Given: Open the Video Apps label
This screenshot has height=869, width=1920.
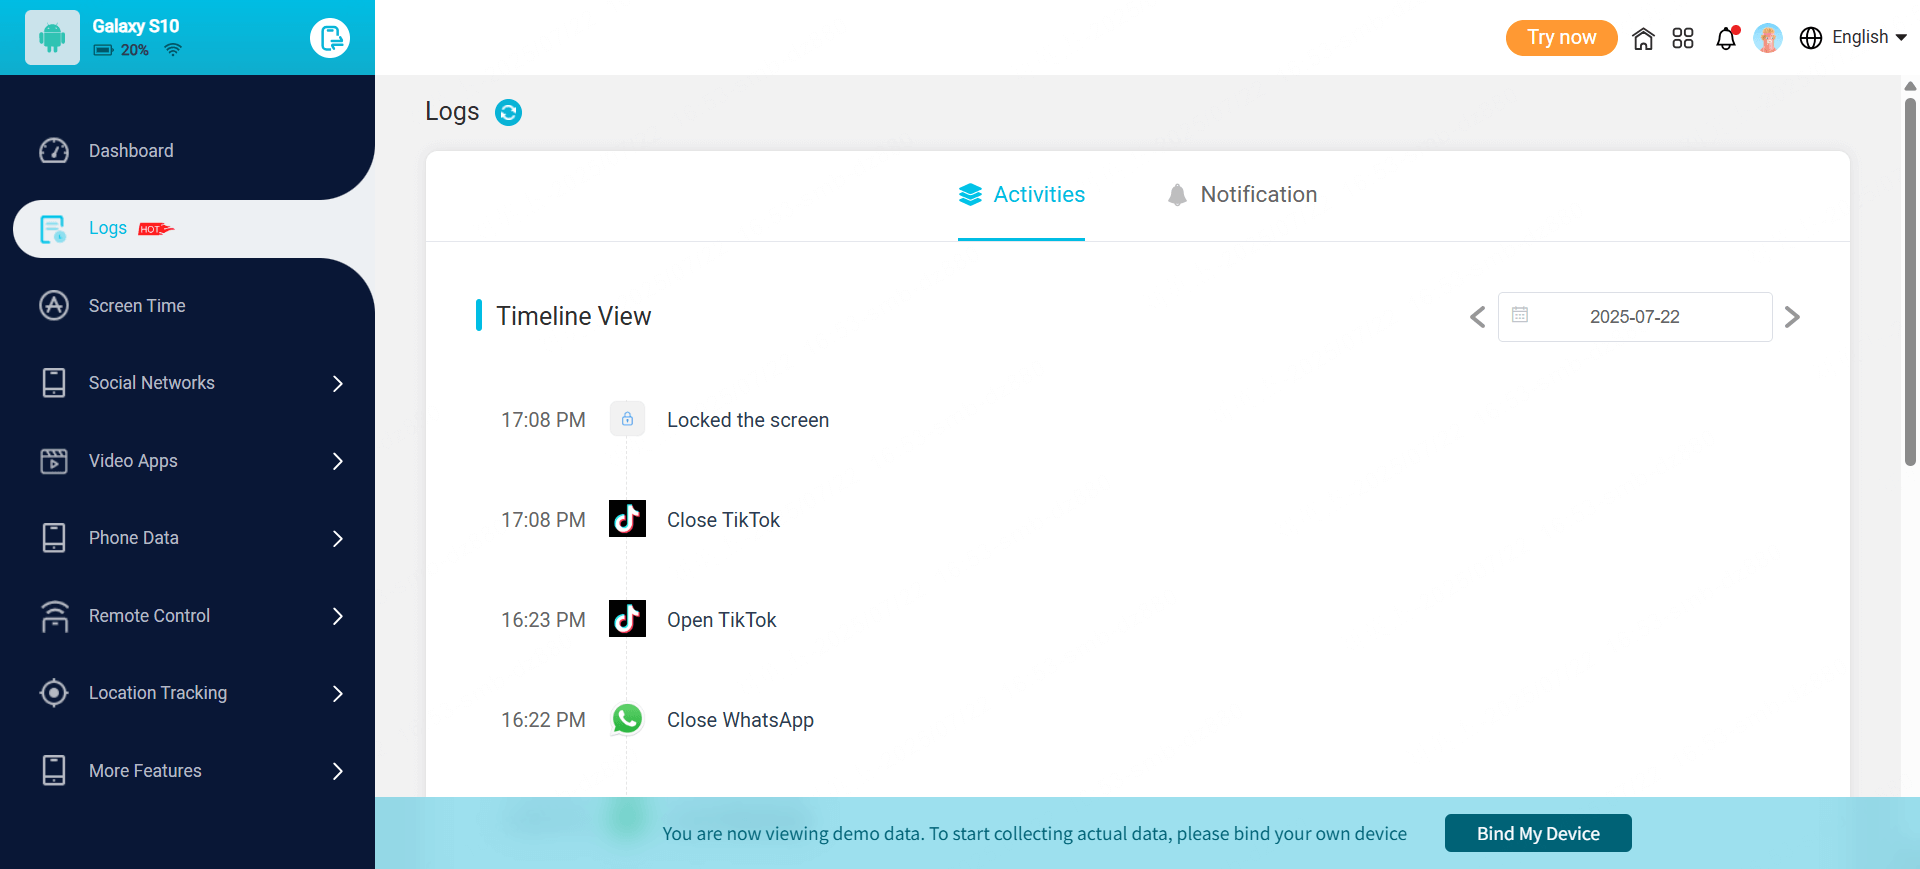Looking at the screenshot, I should pos(133,461).
